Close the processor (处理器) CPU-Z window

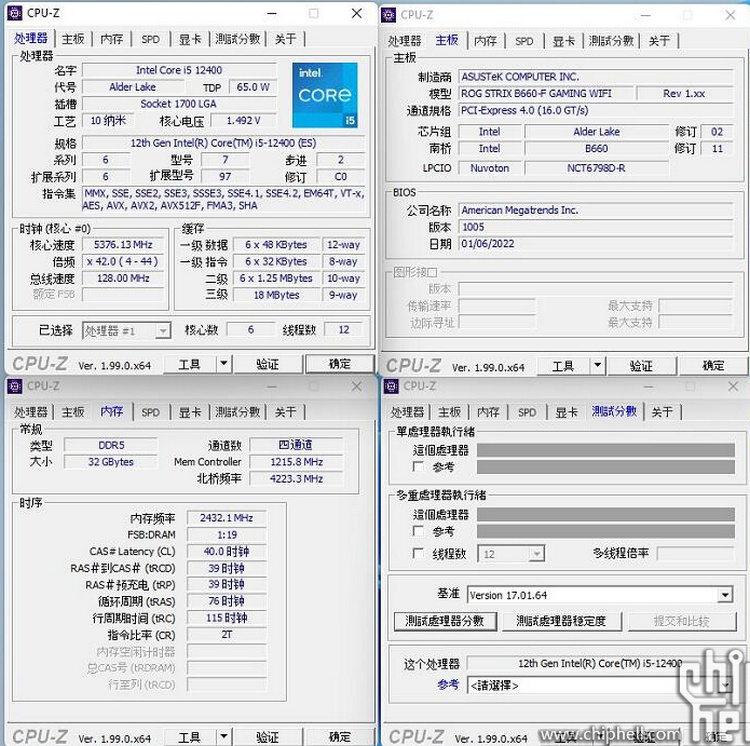click(357, 14)
